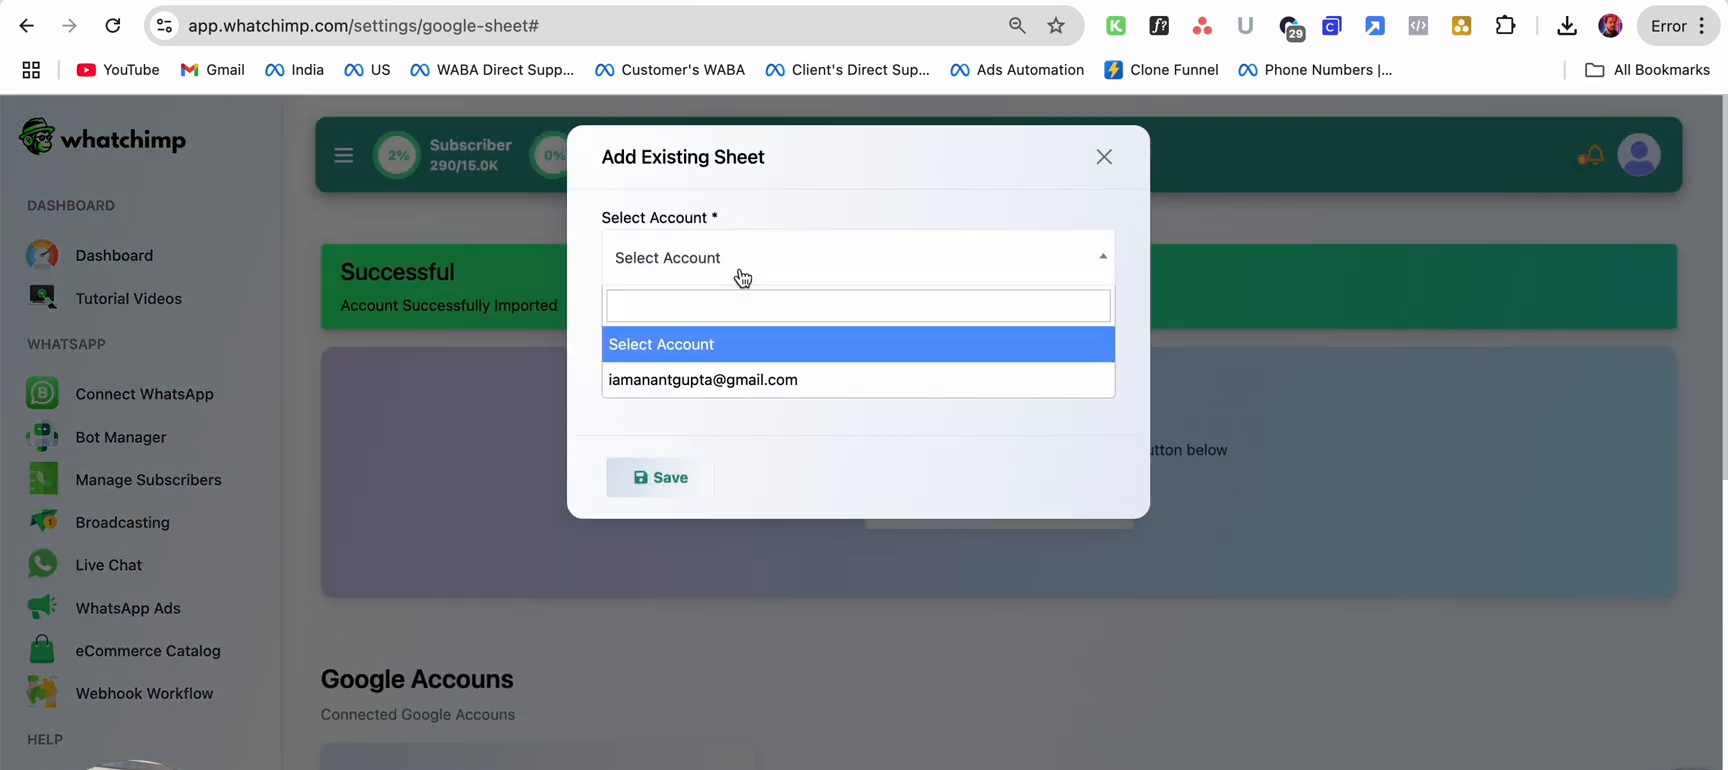
Task: Go to Broadcasting
Action: pyautogui.click(x=98, y=522)
